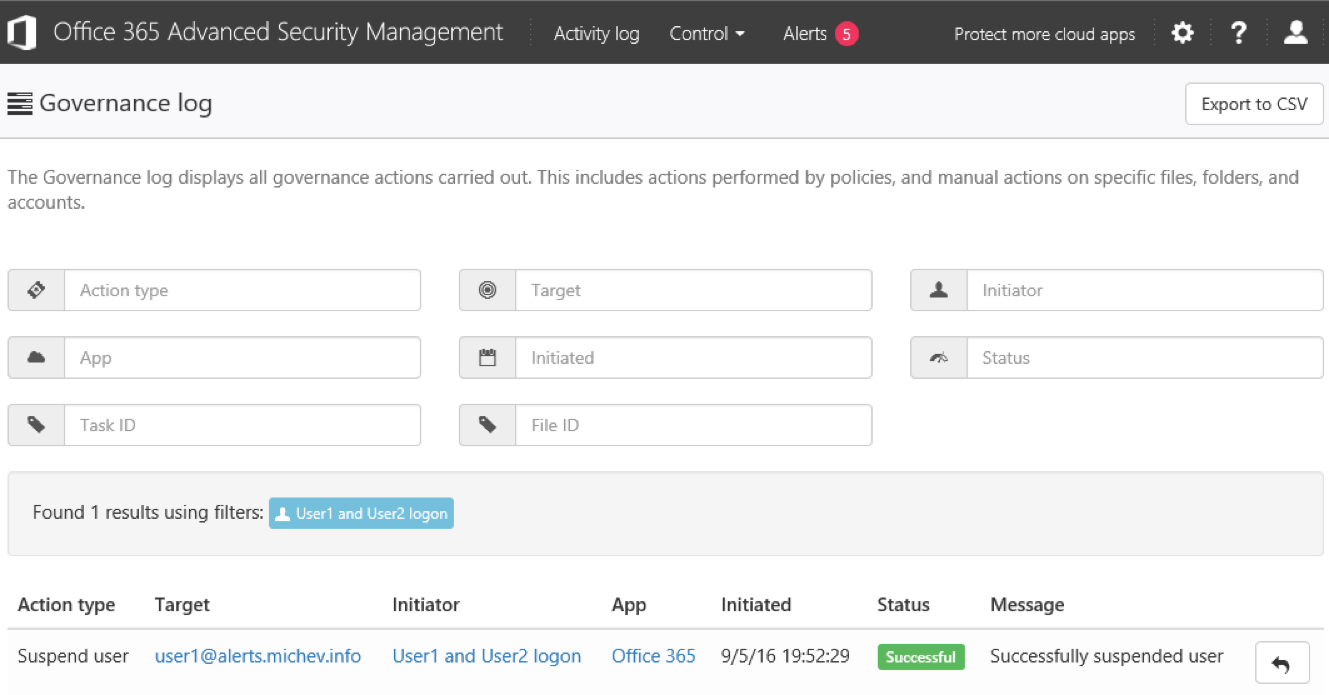Remove the User1 and User2 logon filter chip
Screen dimensions: 1329x695
click(x=360, y=513)
